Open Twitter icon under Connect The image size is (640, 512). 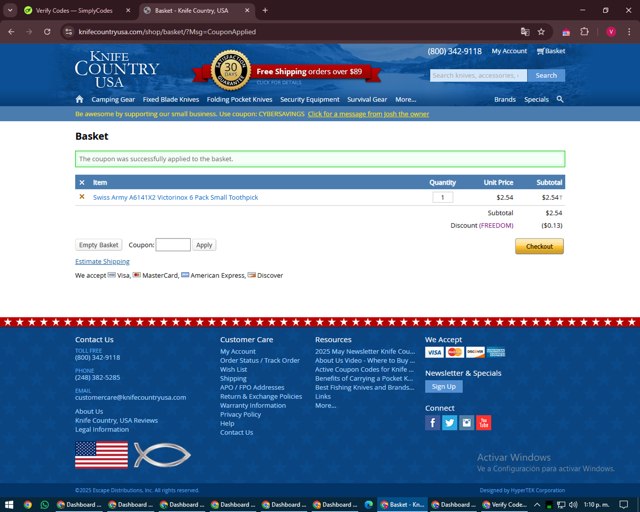click(449, 423)
